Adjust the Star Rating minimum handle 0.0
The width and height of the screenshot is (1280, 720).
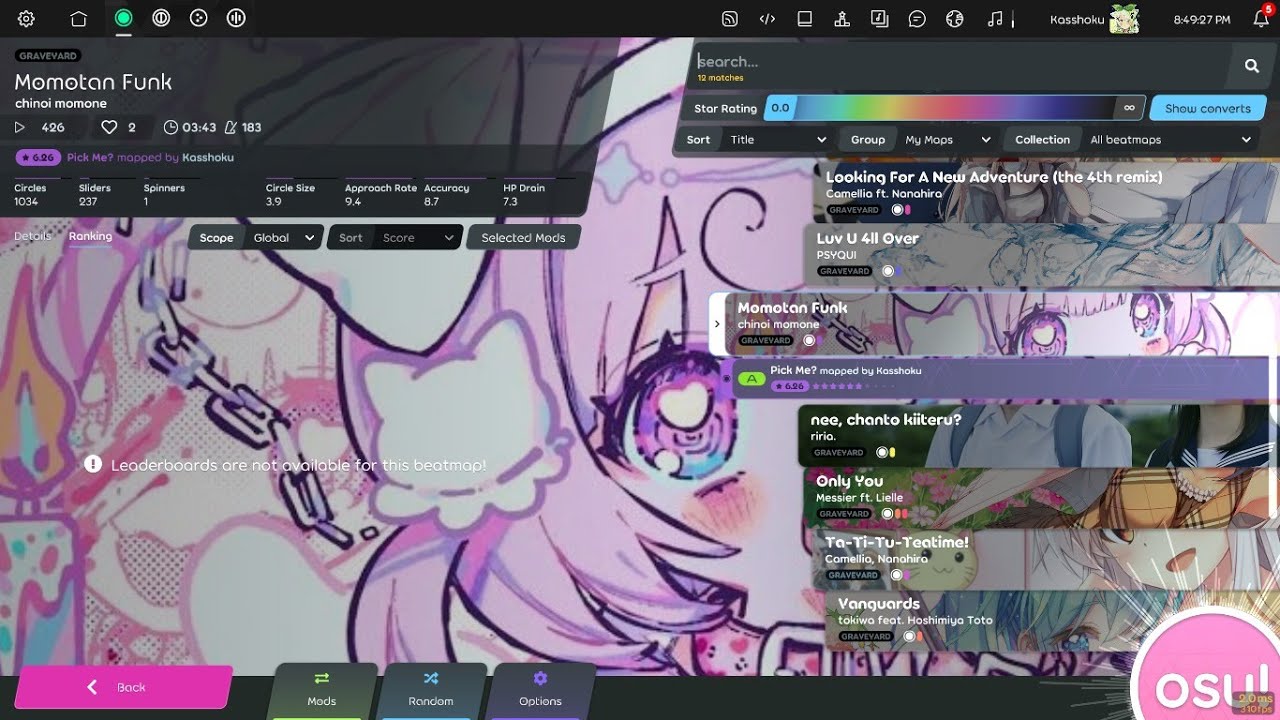pos(780,108)
